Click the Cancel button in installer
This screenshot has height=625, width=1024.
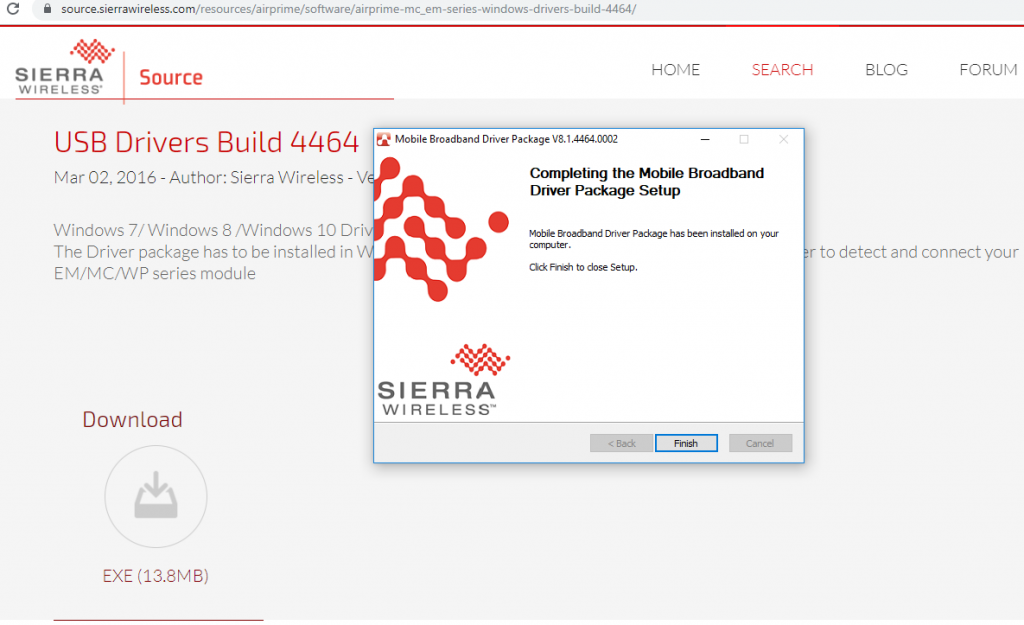pos(760,443)
